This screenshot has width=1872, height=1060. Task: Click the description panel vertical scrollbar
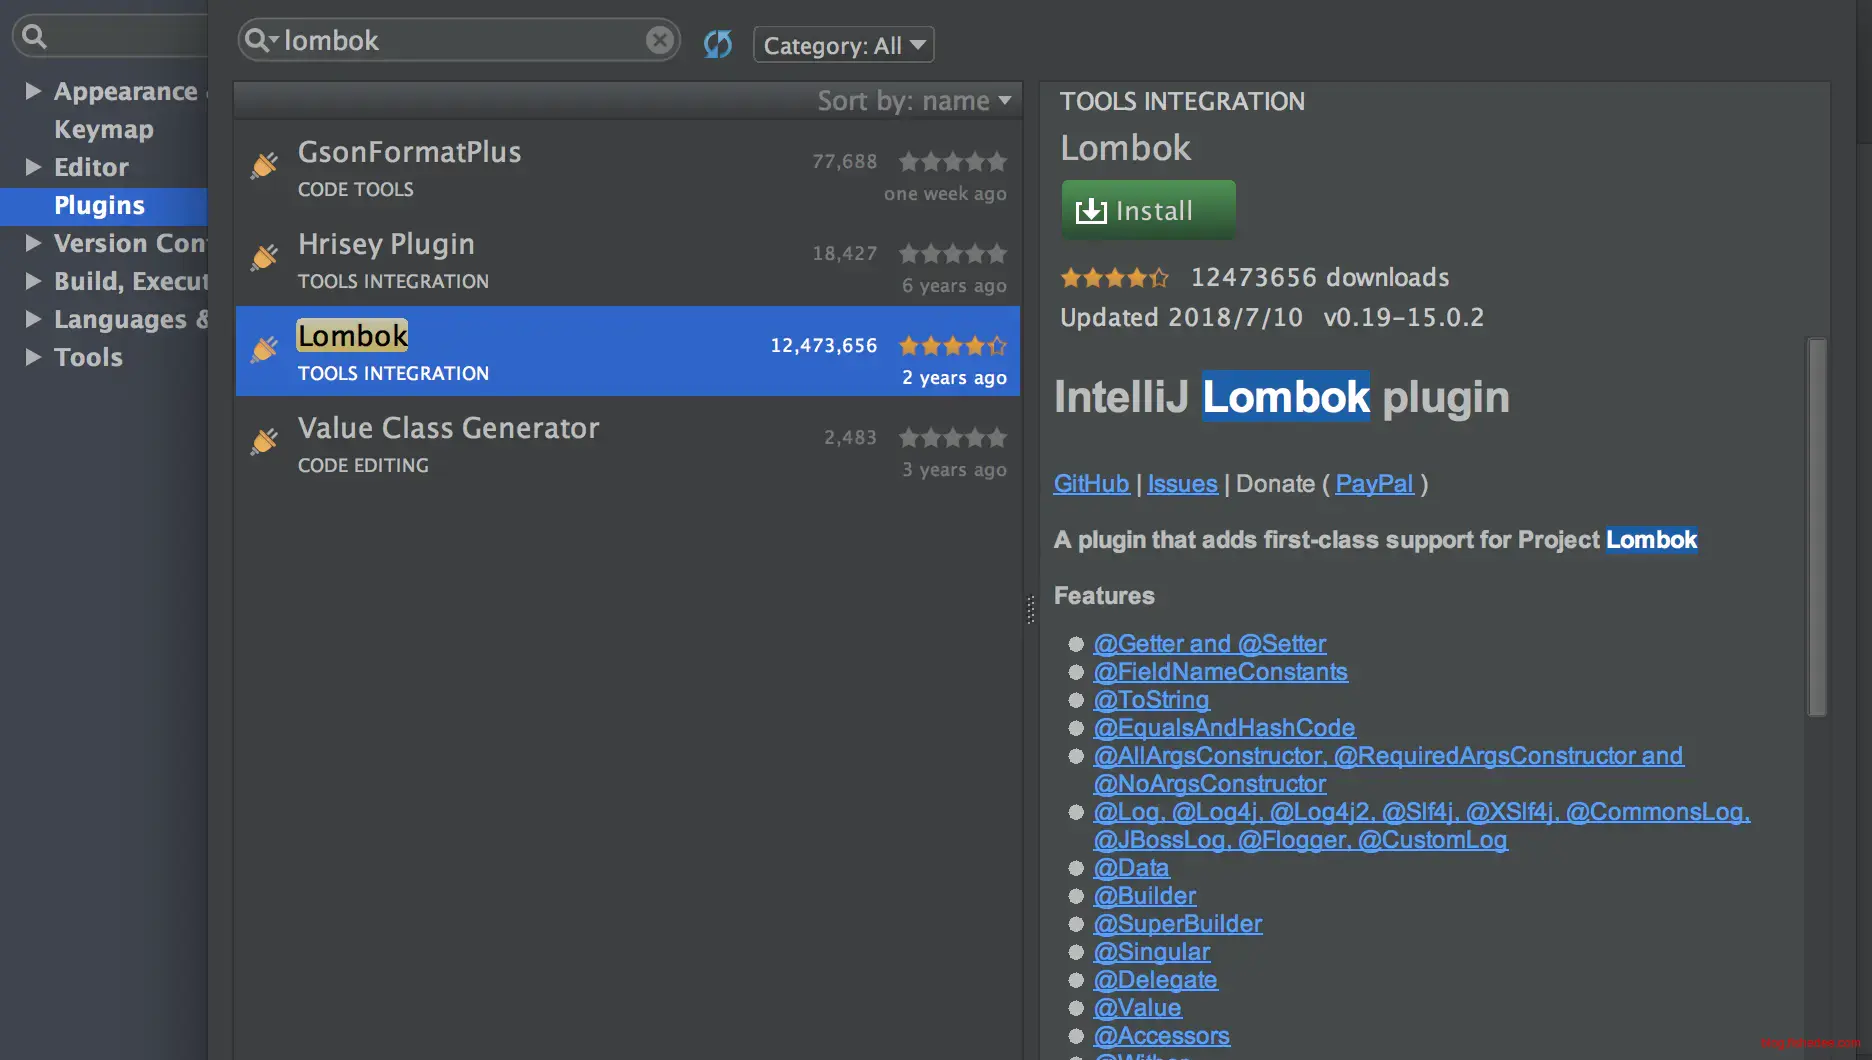click(x=1816, y=527)
